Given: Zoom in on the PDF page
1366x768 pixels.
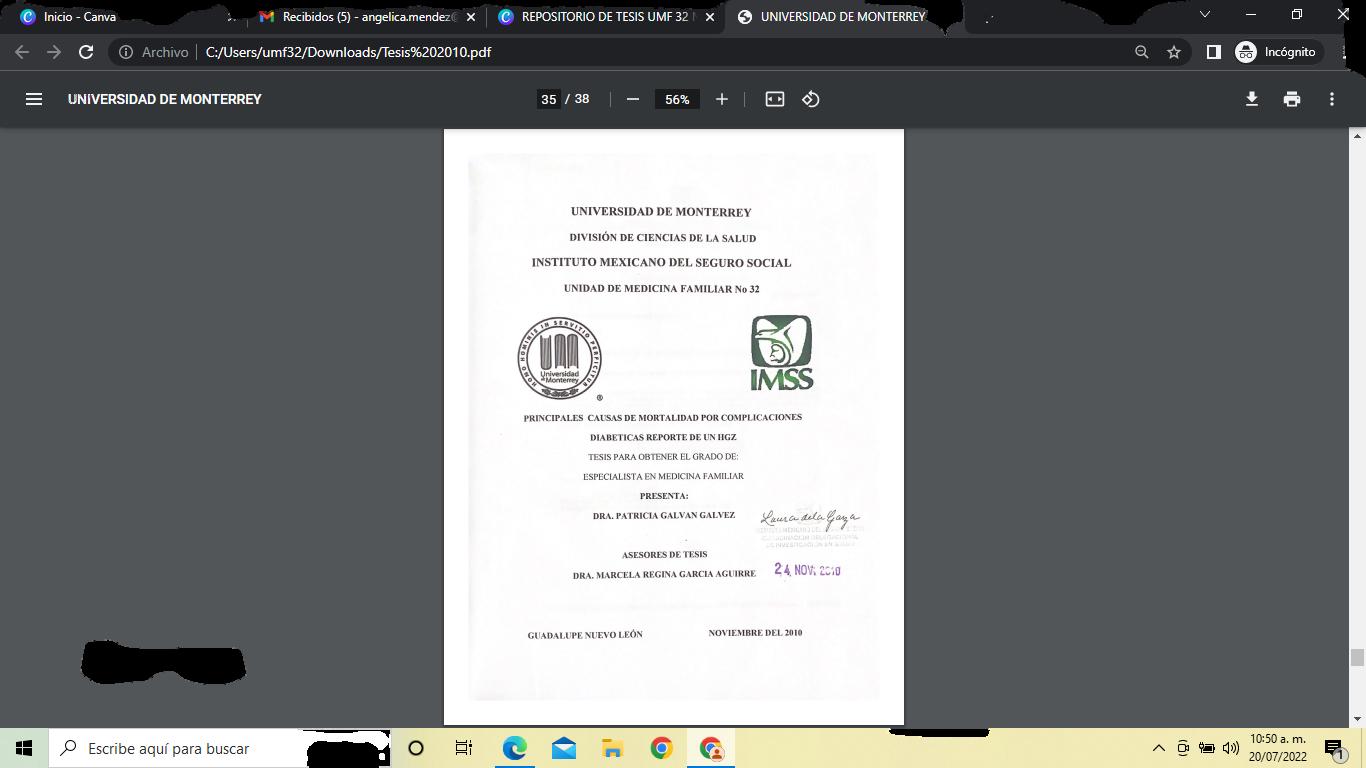Looking at the screenshot, I should point(722,99).
